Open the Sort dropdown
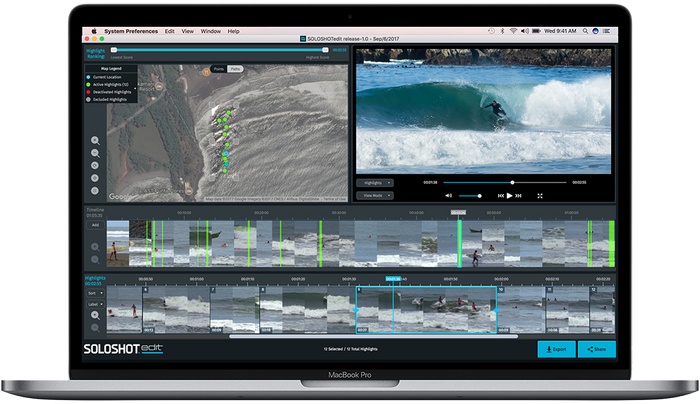Screen dimensions: 700x404 pos(95,293)
